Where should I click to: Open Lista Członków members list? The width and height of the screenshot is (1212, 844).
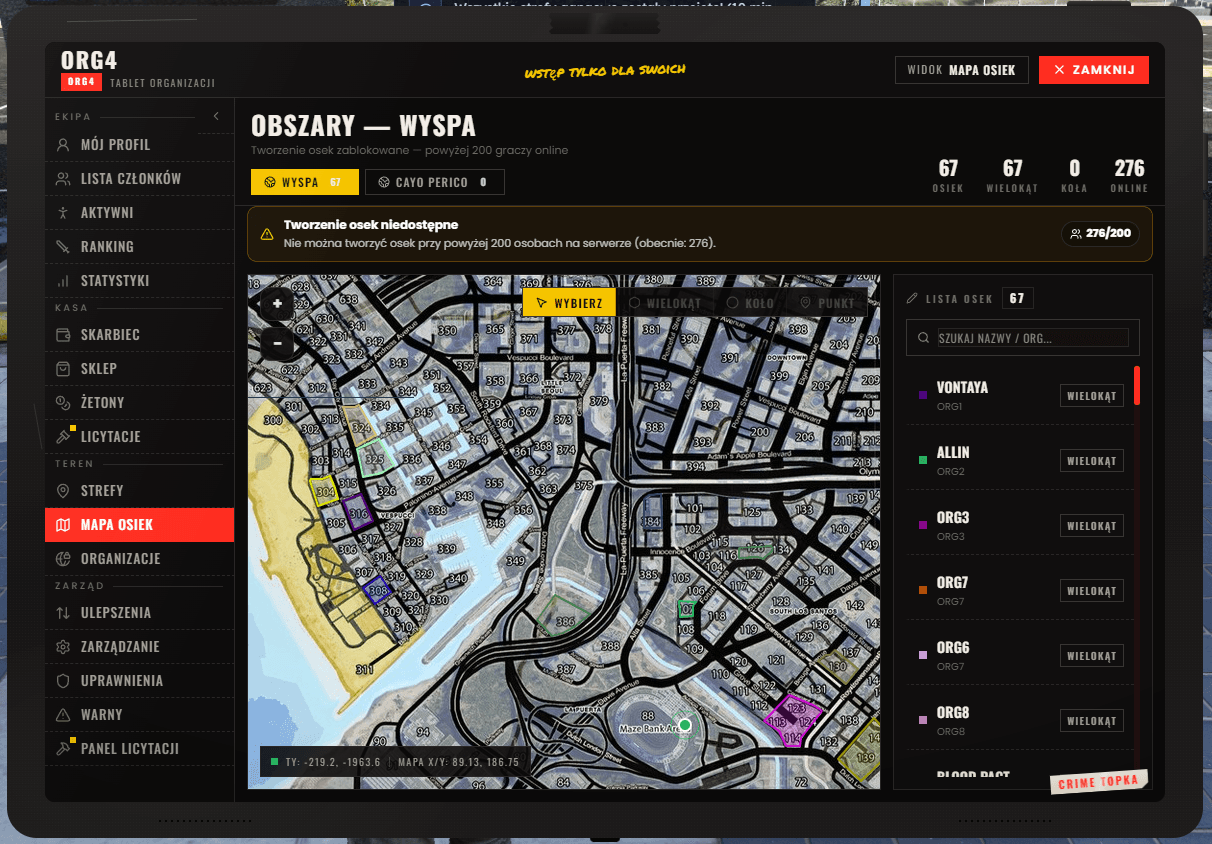pyautogui.click(x=139, y=179)
